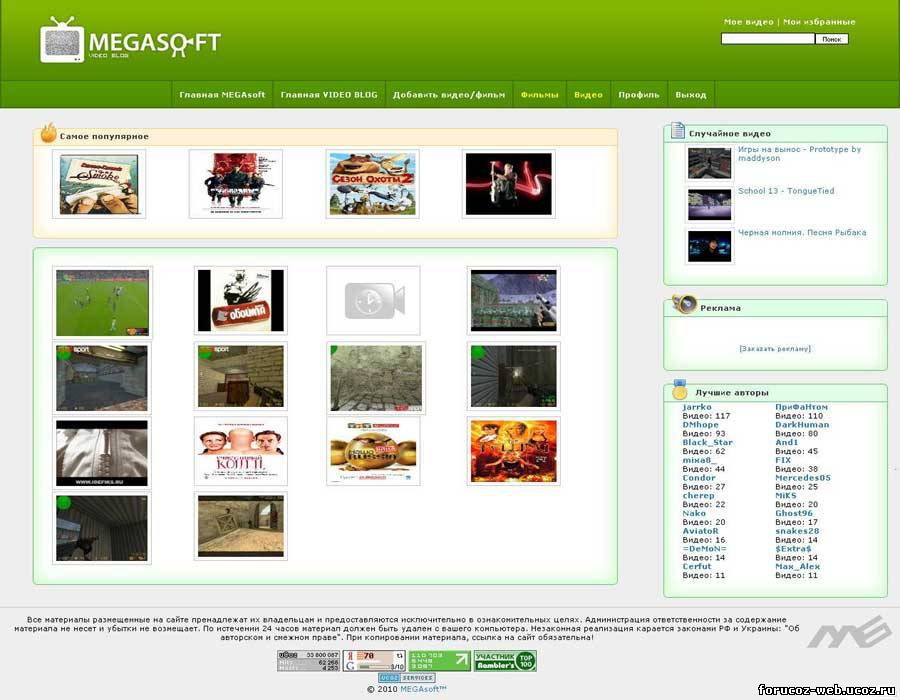Open Главная VIDEO BLOG menu item

[x=329, y=95]
